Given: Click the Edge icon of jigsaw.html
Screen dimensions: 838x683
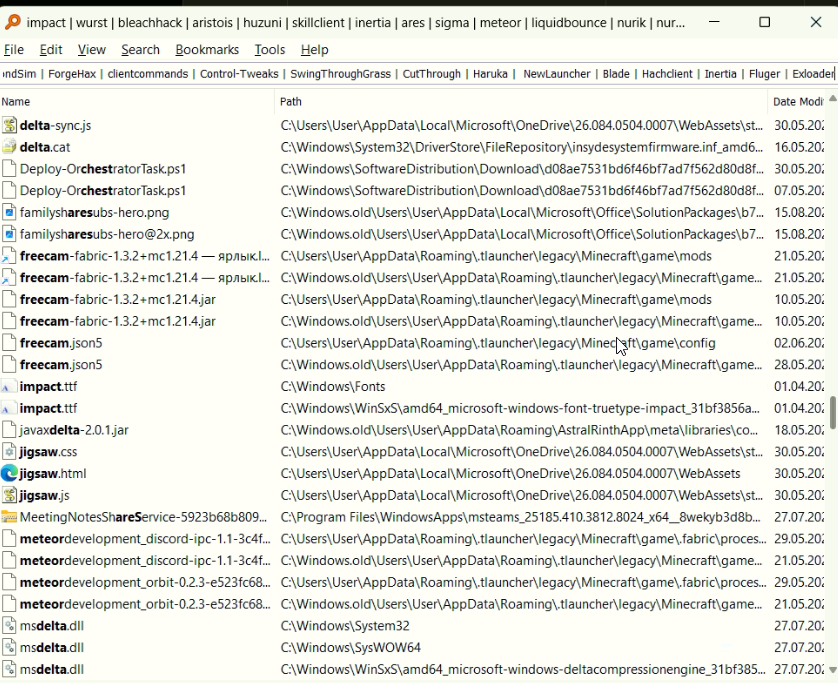Looking at the screenshot, I should coord(9,474).
